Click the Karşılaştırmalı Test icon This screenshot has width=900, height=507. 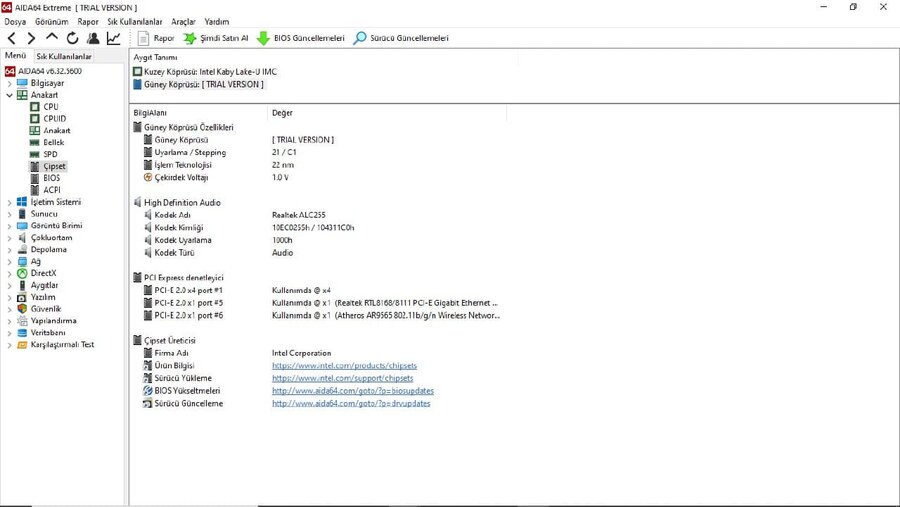click(22, 345)
